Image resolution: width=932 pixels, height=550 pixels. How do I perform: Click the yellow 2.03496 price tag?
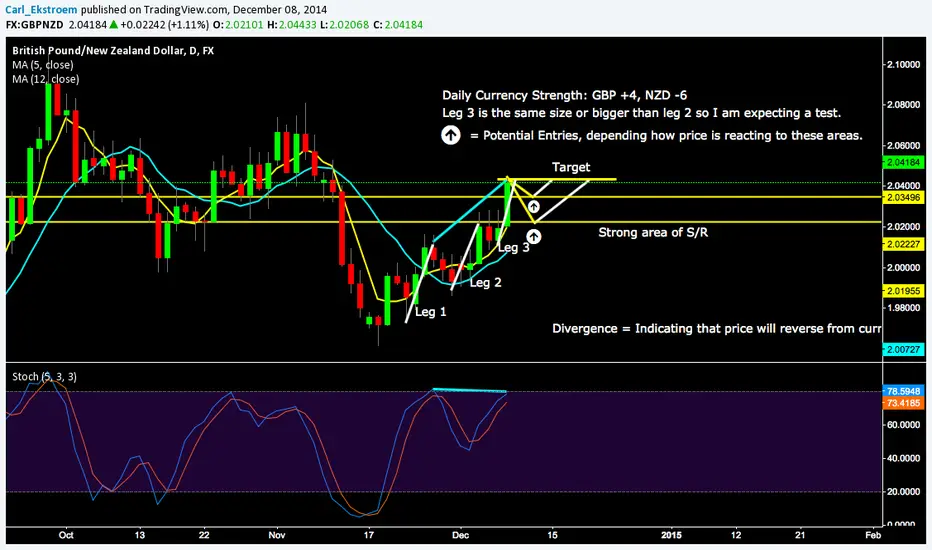pos(903,197)
